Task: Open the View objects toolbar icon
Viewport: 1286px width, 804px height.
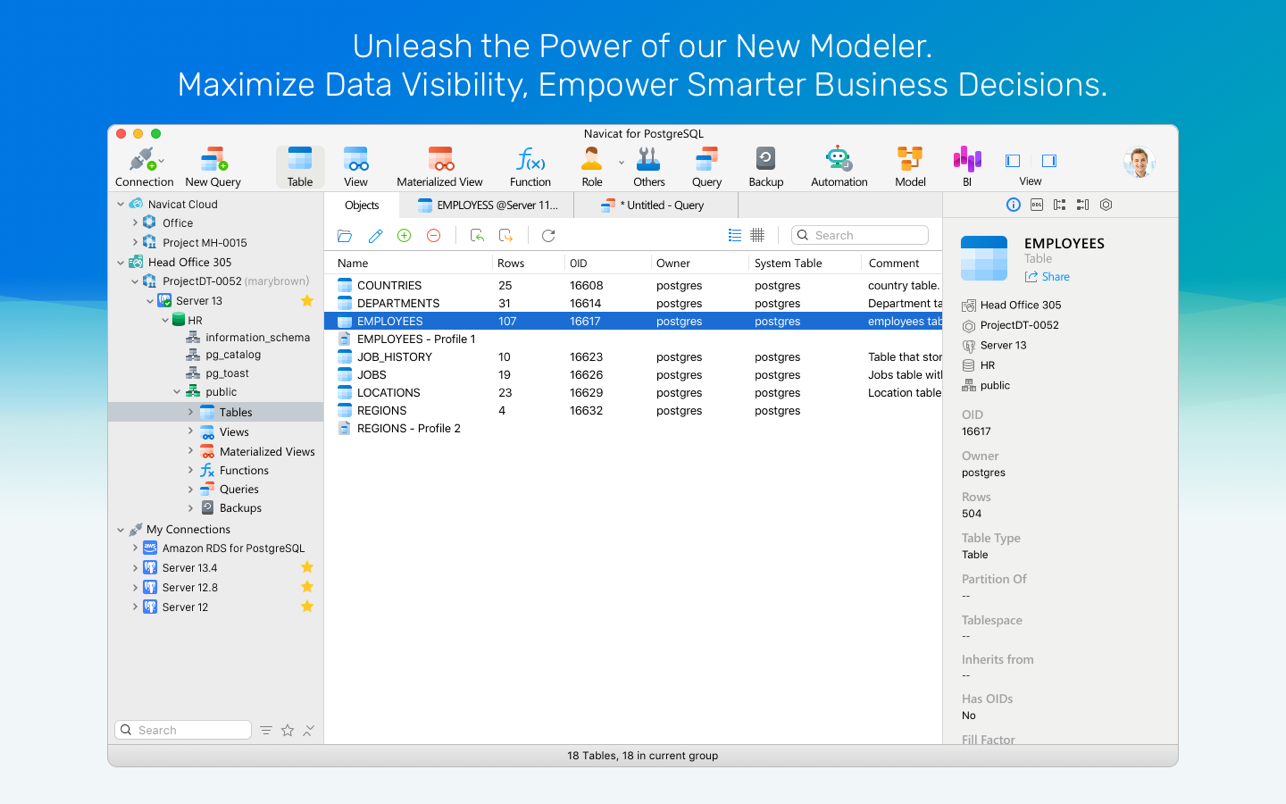Action: [356, 167]
